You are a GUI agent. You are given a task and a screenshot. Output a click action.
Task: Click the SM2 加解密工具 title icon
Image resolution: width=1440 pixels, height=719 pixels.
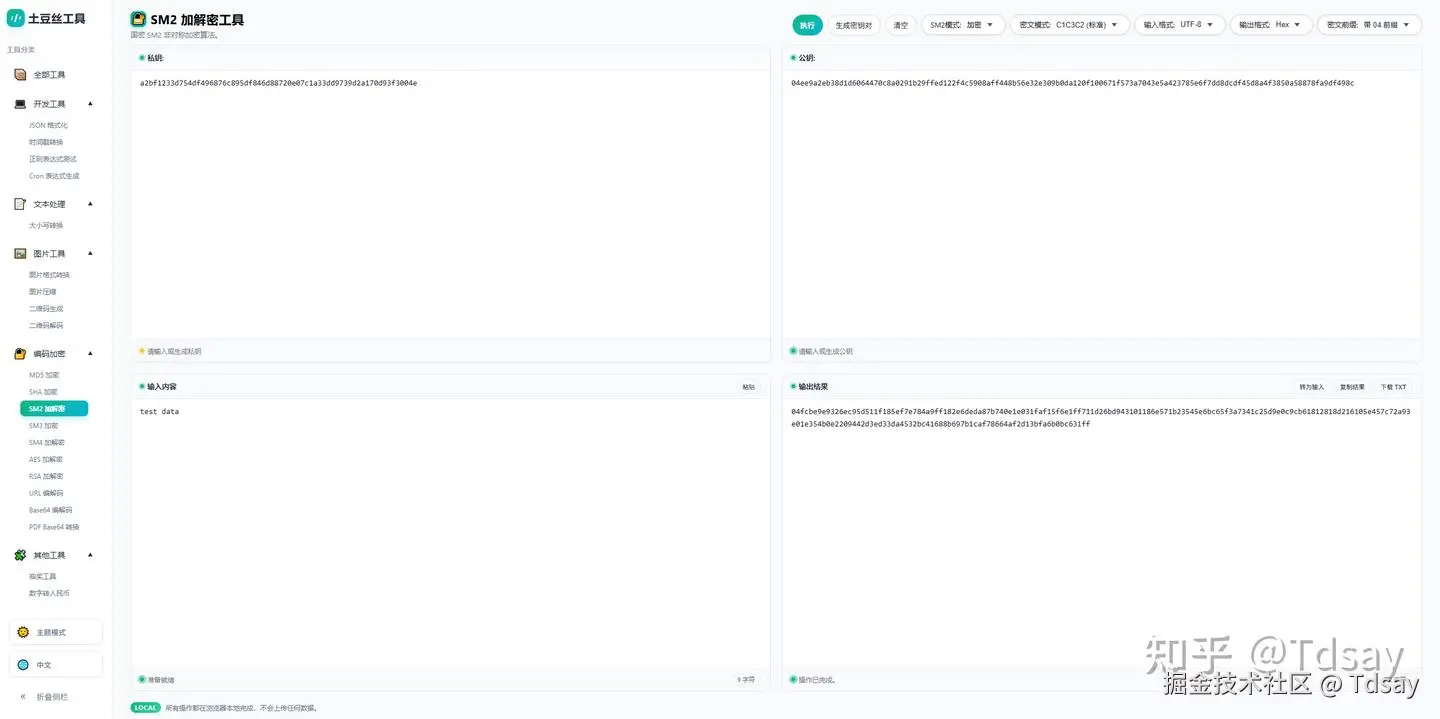pyautogui.click(x=138, y=19)
